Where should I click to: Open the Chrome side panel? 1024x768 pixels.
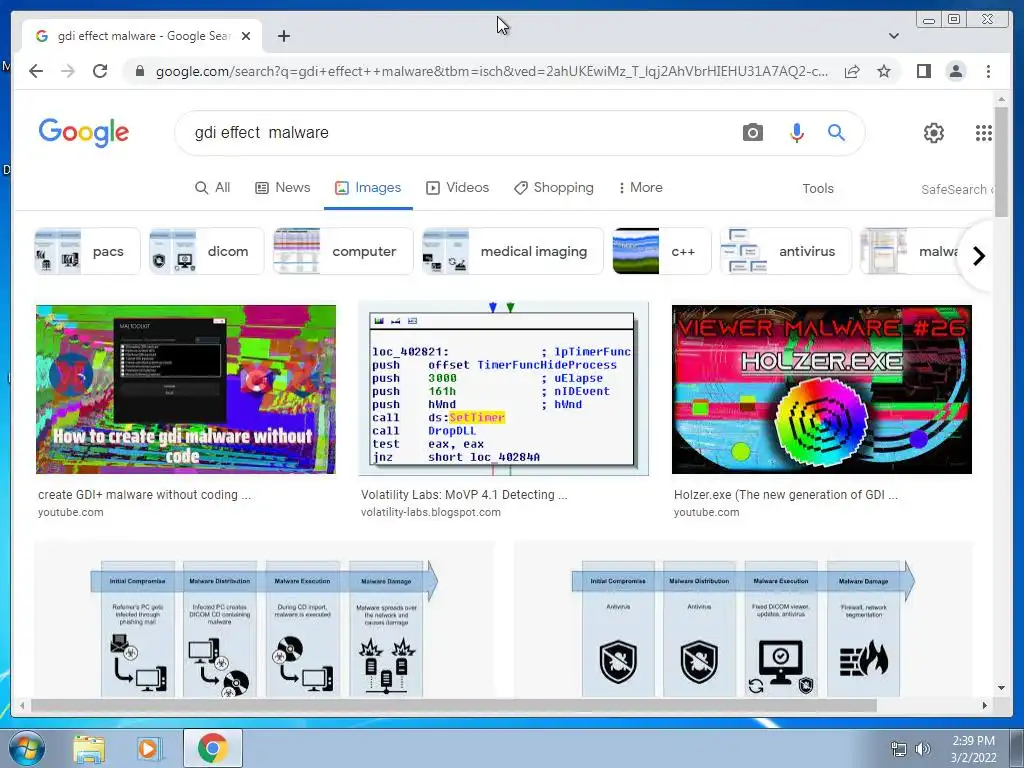pos(923,71)
